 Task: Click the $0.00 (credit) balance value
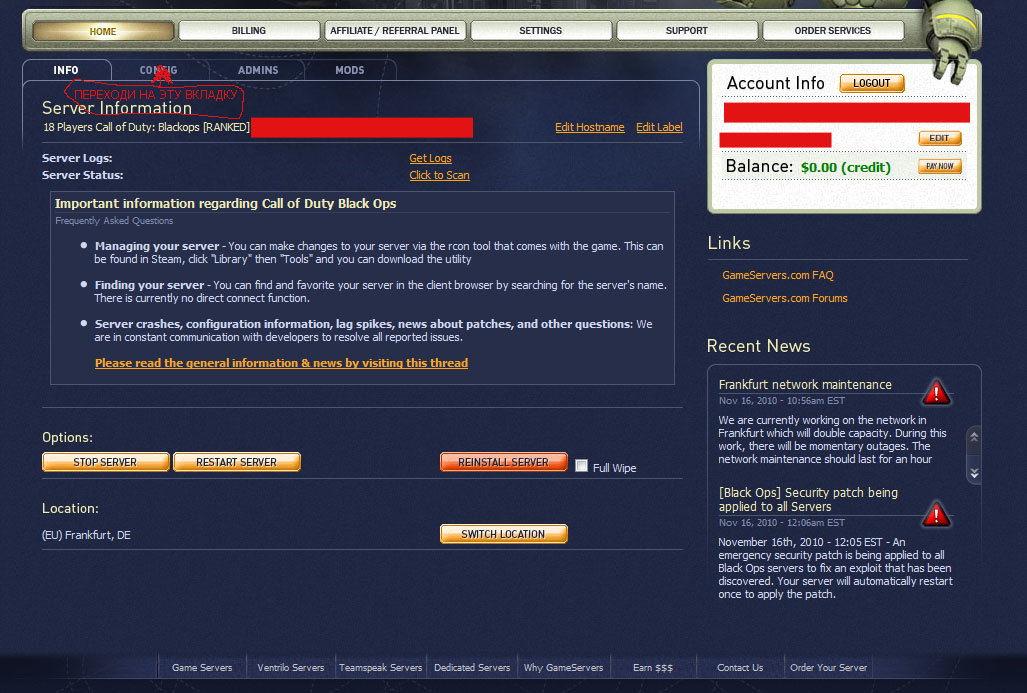point(846,167)
